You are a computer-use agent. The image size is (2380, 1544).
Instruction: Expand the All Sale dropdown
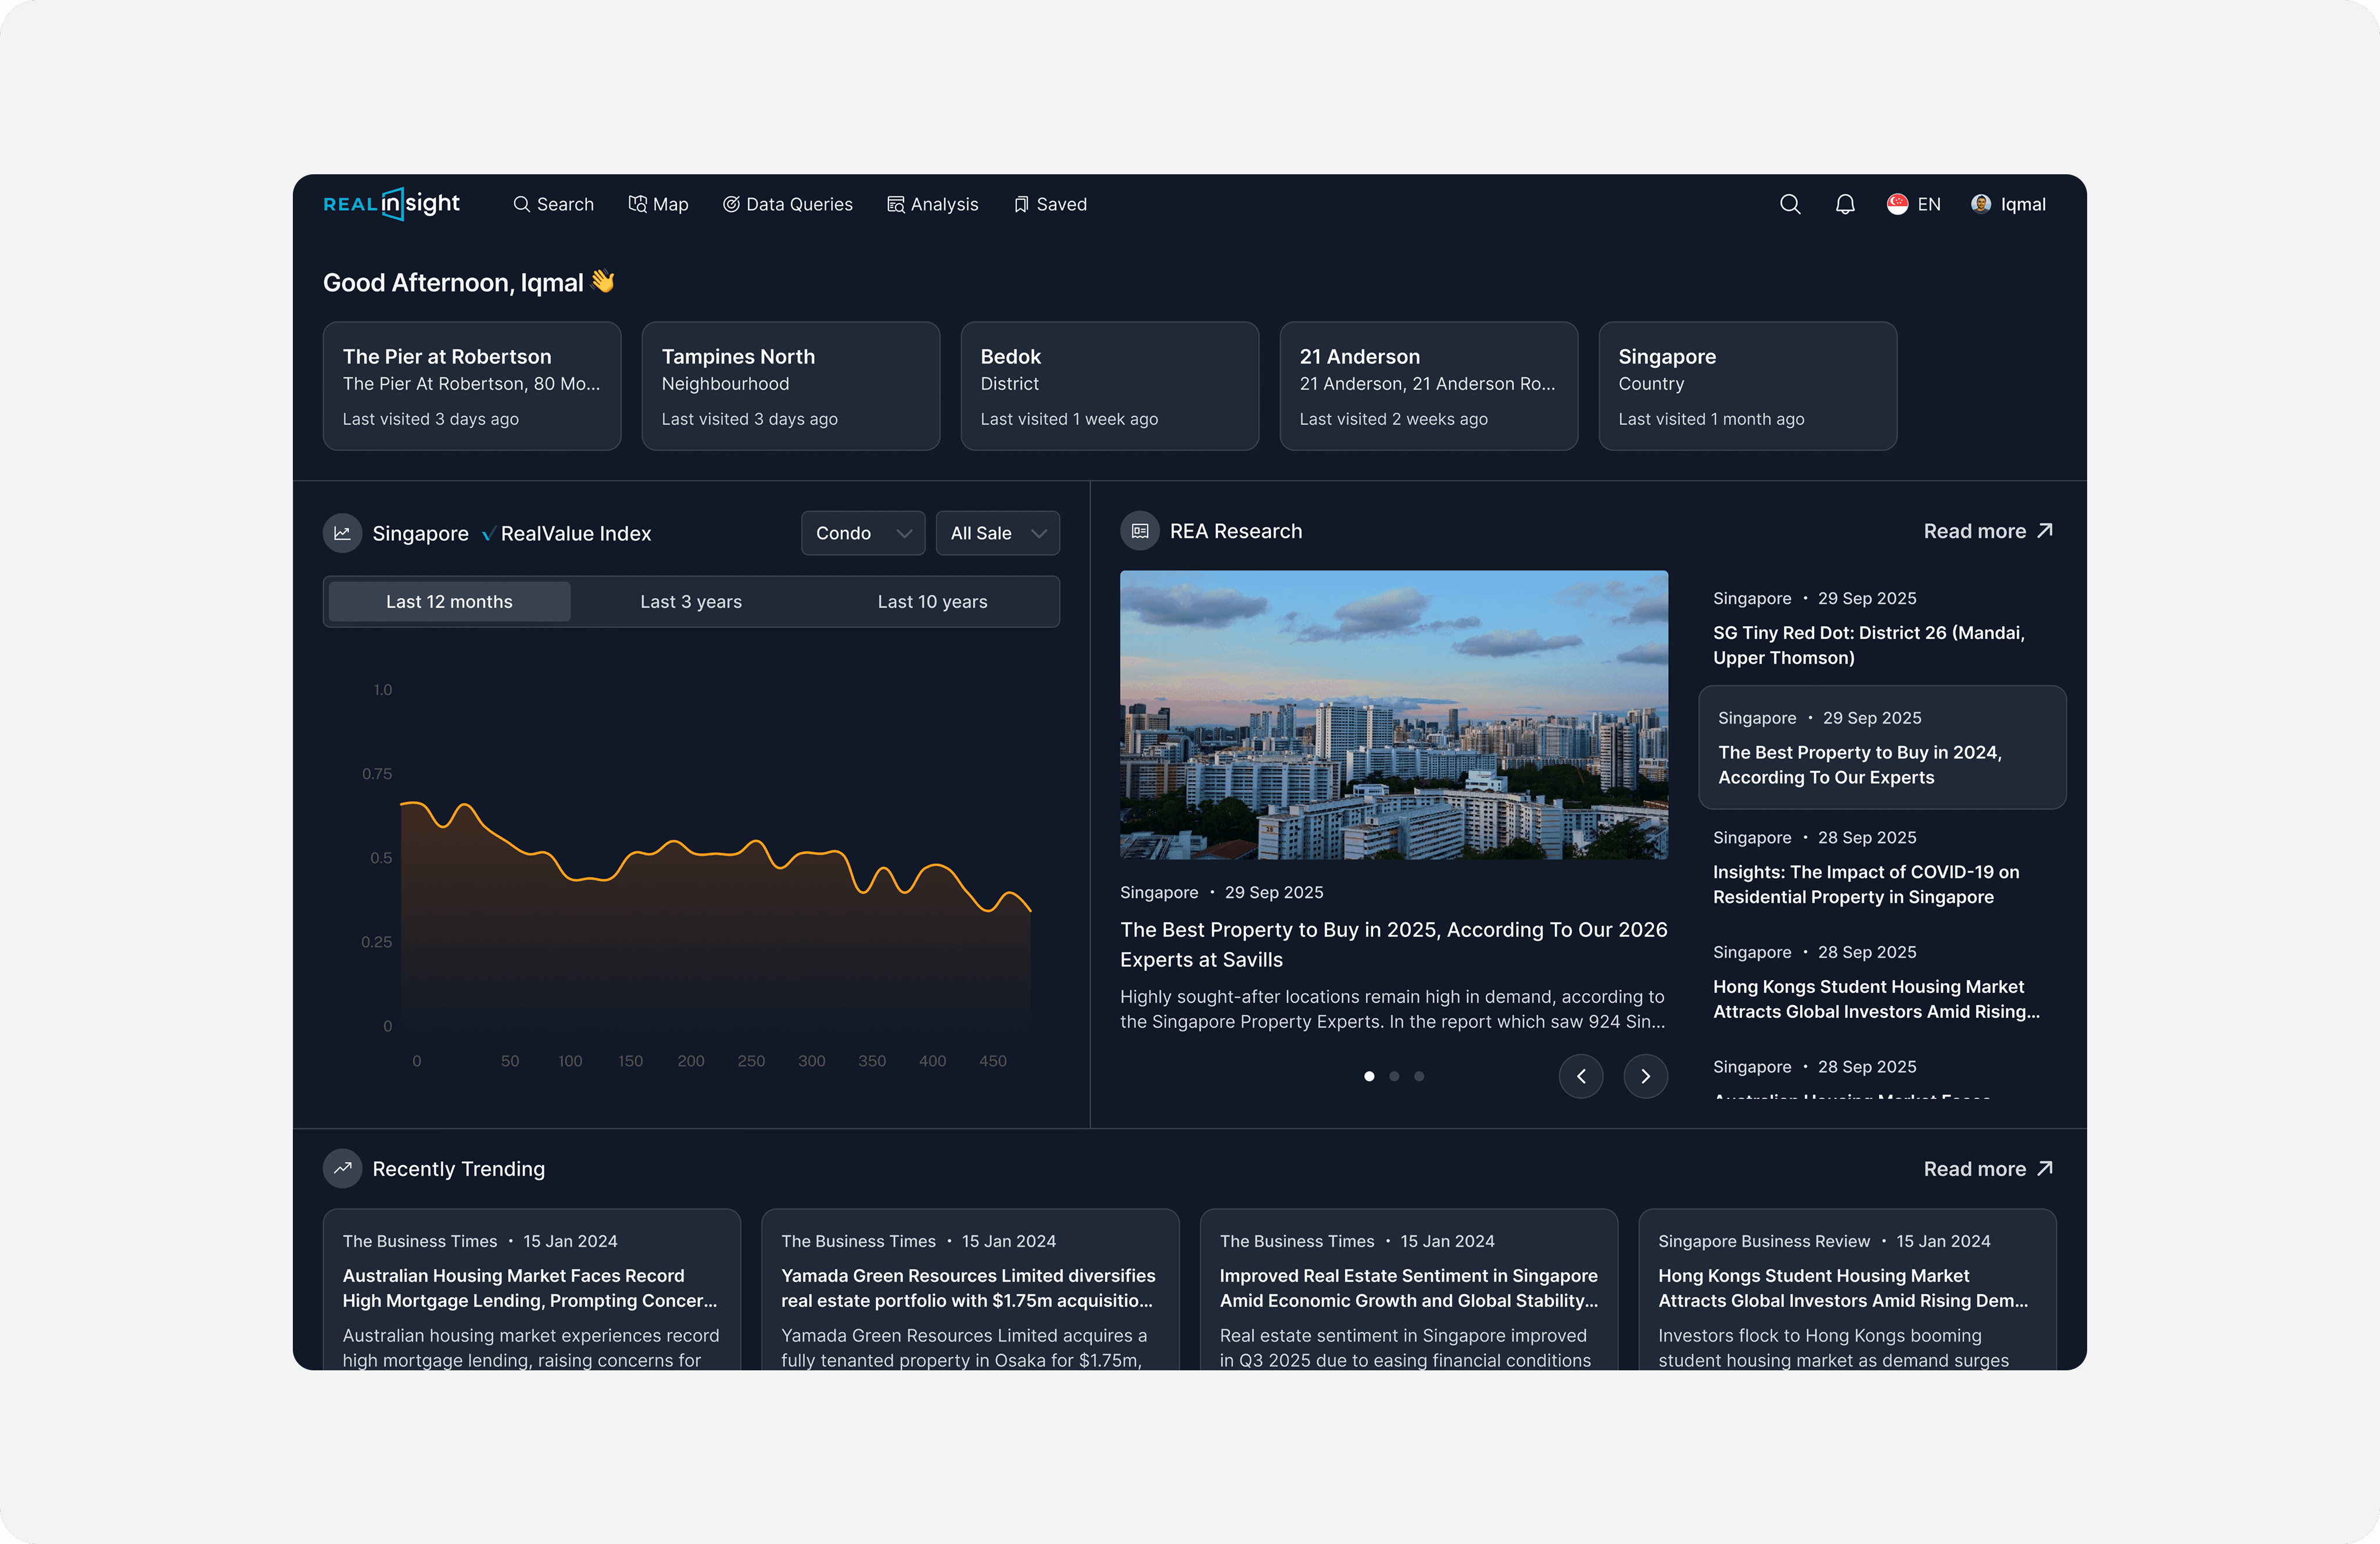pyautogui.click(x=997, y=533)
